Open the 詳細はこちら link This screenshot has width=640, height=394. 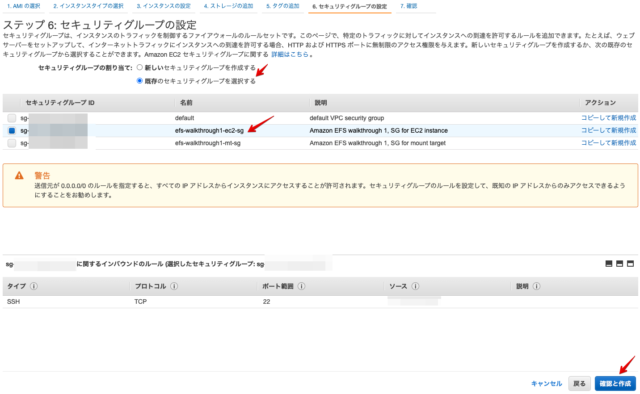290,54
